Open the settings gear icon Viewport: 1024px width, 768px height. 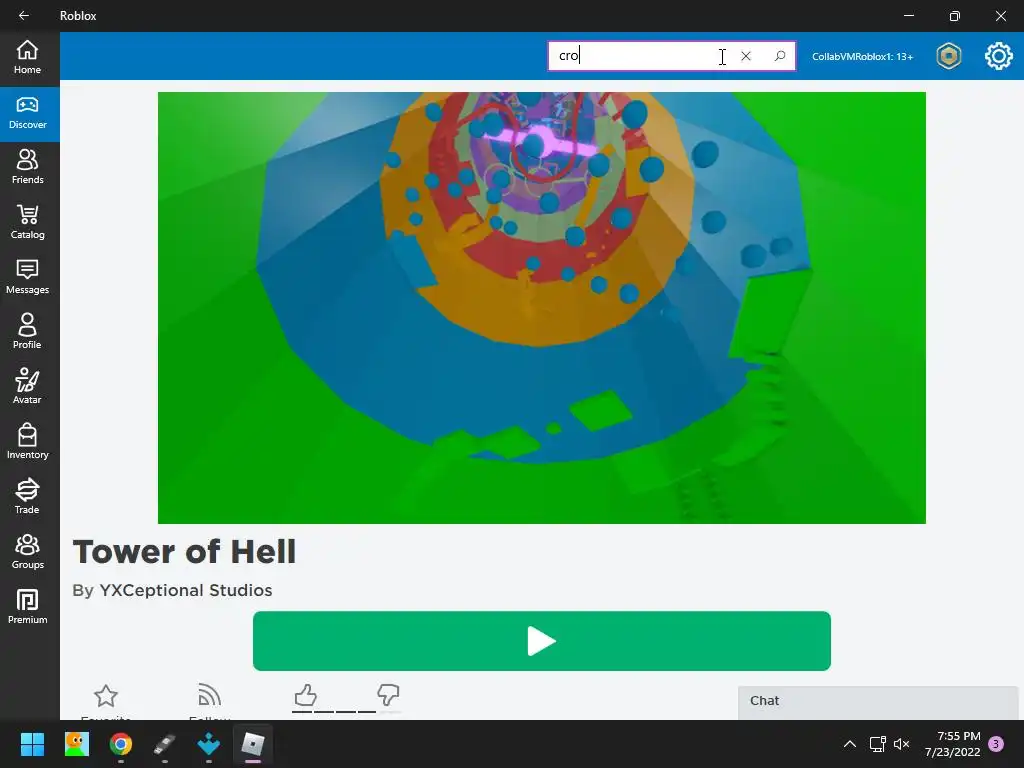coord(999,56)
